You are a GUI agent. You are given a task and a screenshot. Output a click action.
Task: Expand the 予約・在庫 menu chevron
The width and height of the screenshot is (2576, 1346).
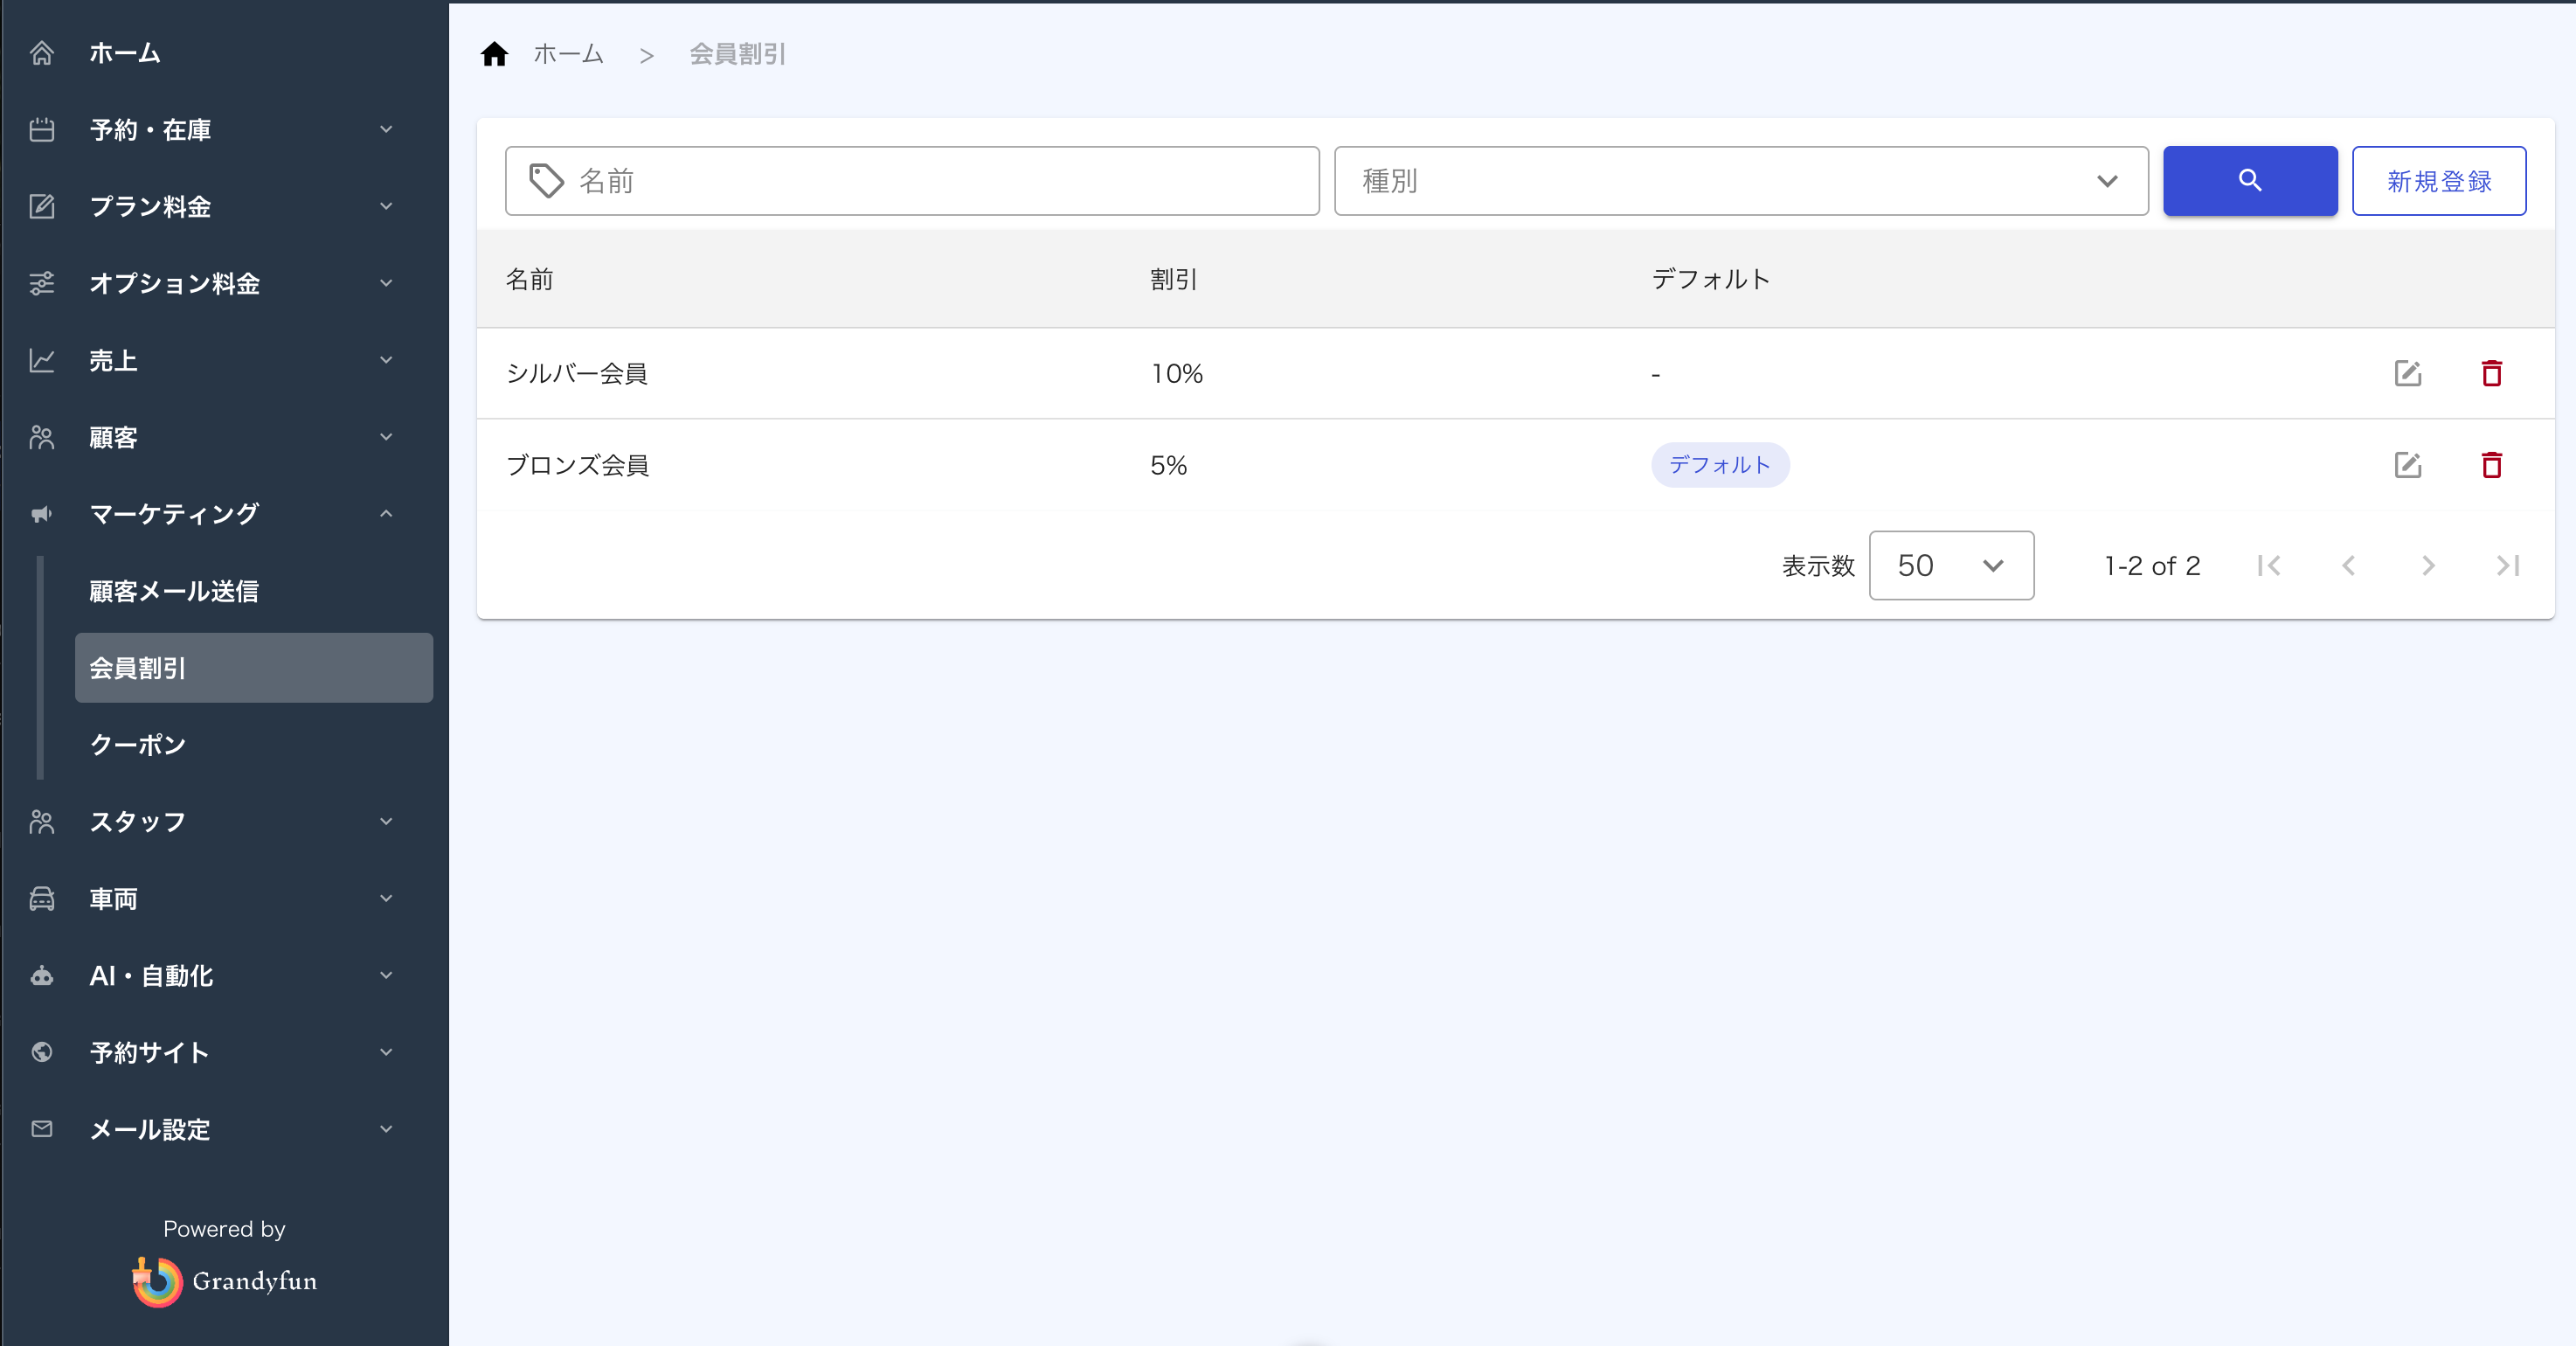(x=386, y=130)
